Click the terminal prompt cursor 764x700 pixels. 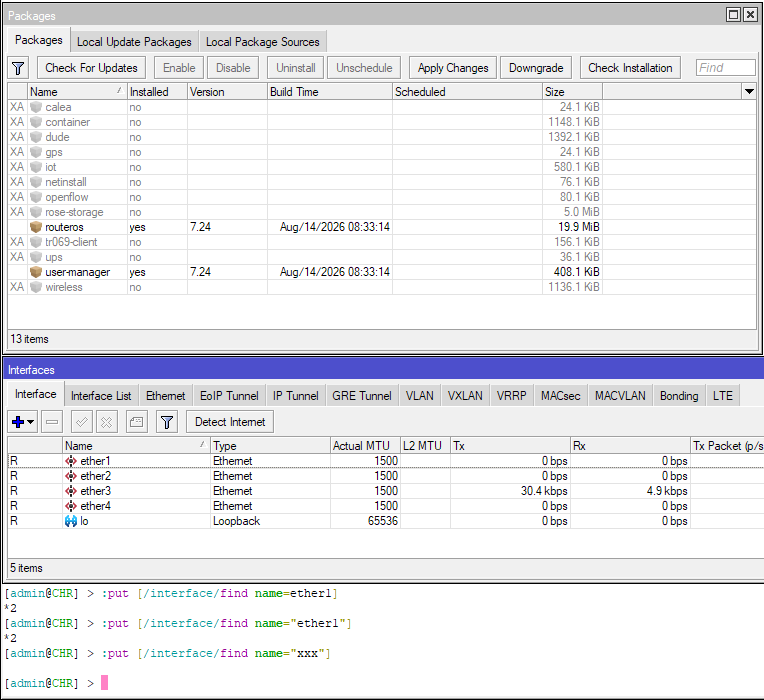[x=104, y=682]
